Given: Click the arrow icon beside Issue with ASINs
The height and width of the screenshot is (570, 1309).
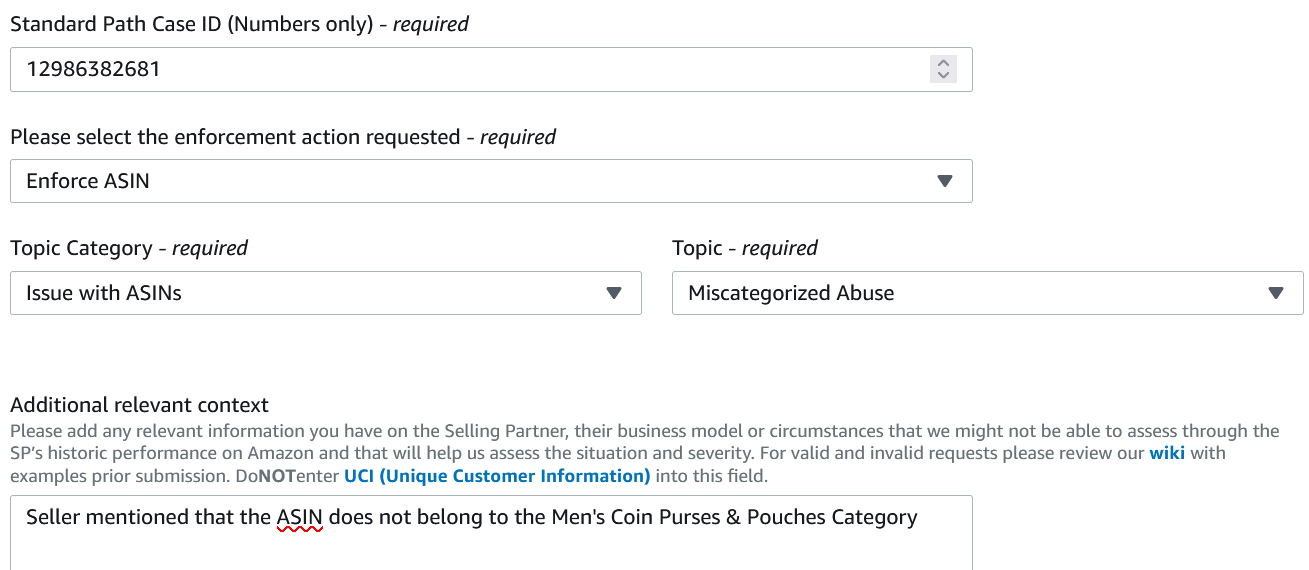Looking at the screenshot, I should [x=614, y=293].
